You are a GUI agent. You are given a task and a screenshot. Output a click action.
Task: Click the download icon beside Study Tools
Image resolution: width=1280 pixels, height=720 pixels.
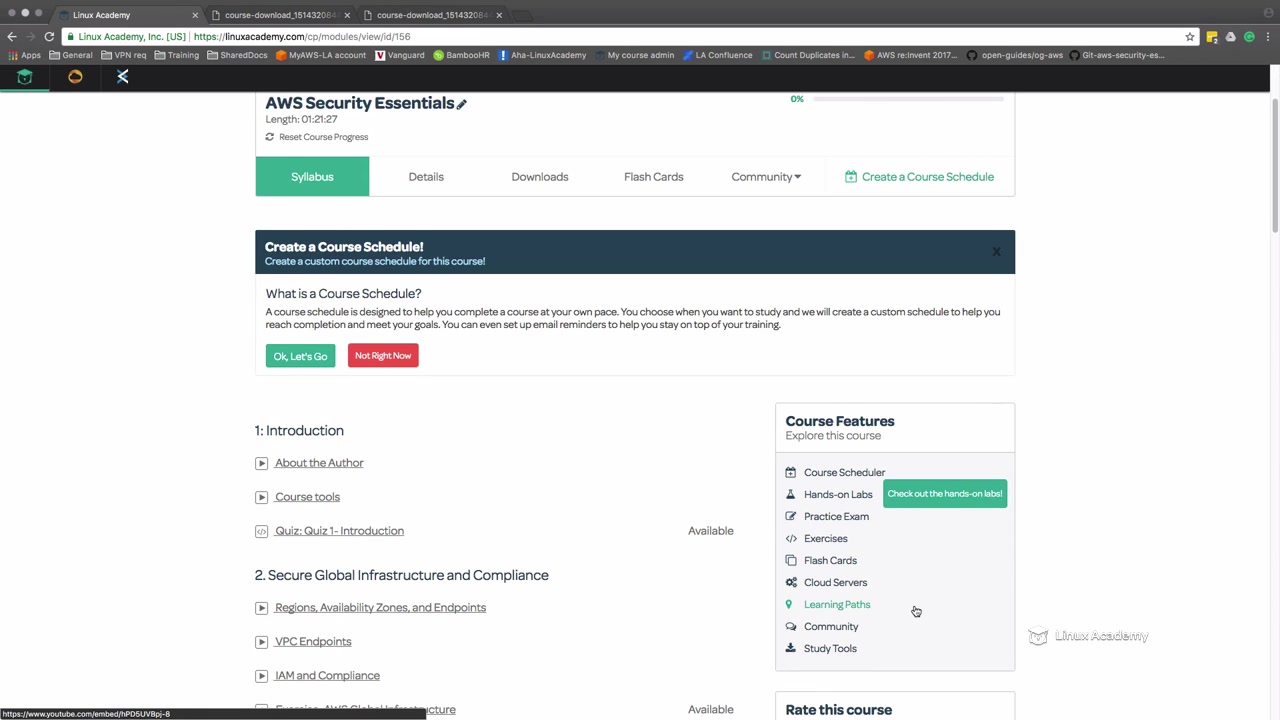click(791, 648)
